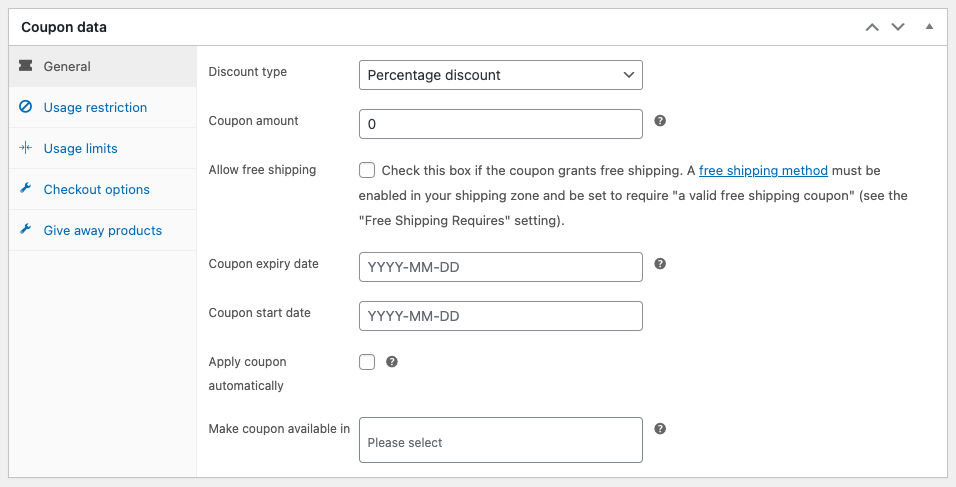956x487 pixels.
Task: Click the Give away products wrench icon
Action: [26, 229]
